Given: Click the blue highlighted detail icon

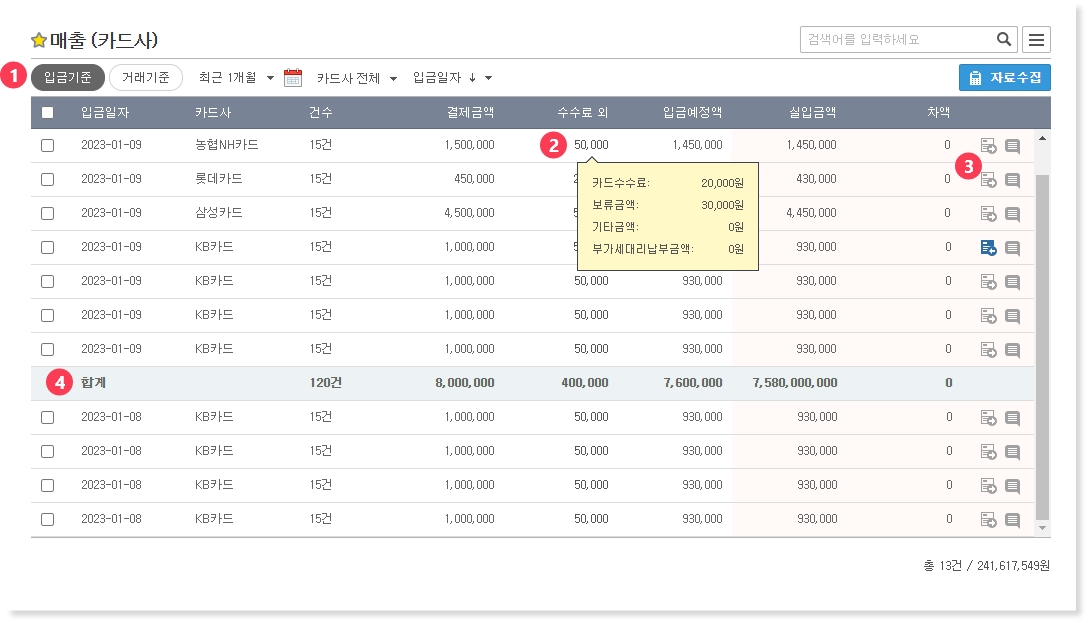Looking at the screenshot, I should (988, 248).
